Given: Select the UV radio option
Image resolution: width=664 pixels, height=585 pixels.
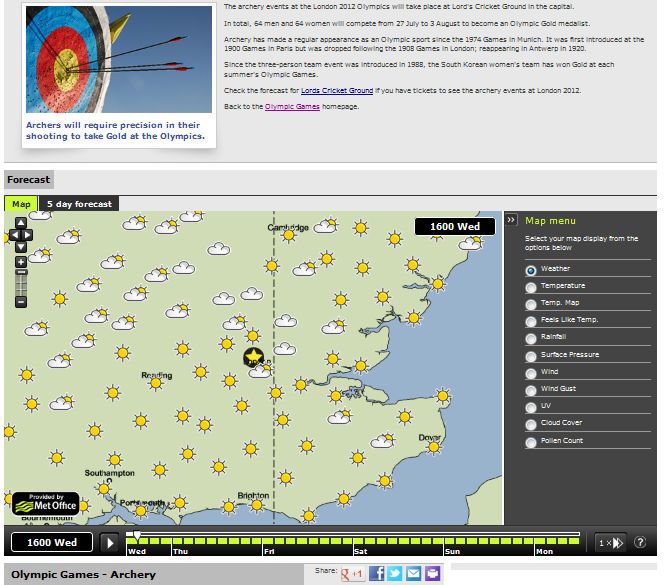Looking at the screenshot, I should [x=531, y=408].
